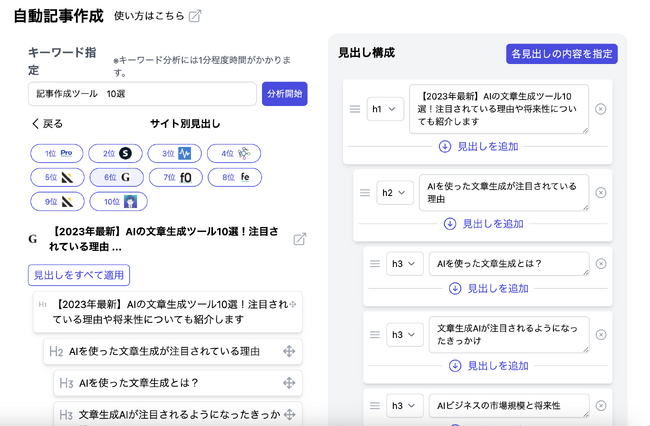Open the 使い方はこちら external link icon
The image size is (650, 426).
click(195, 16)
